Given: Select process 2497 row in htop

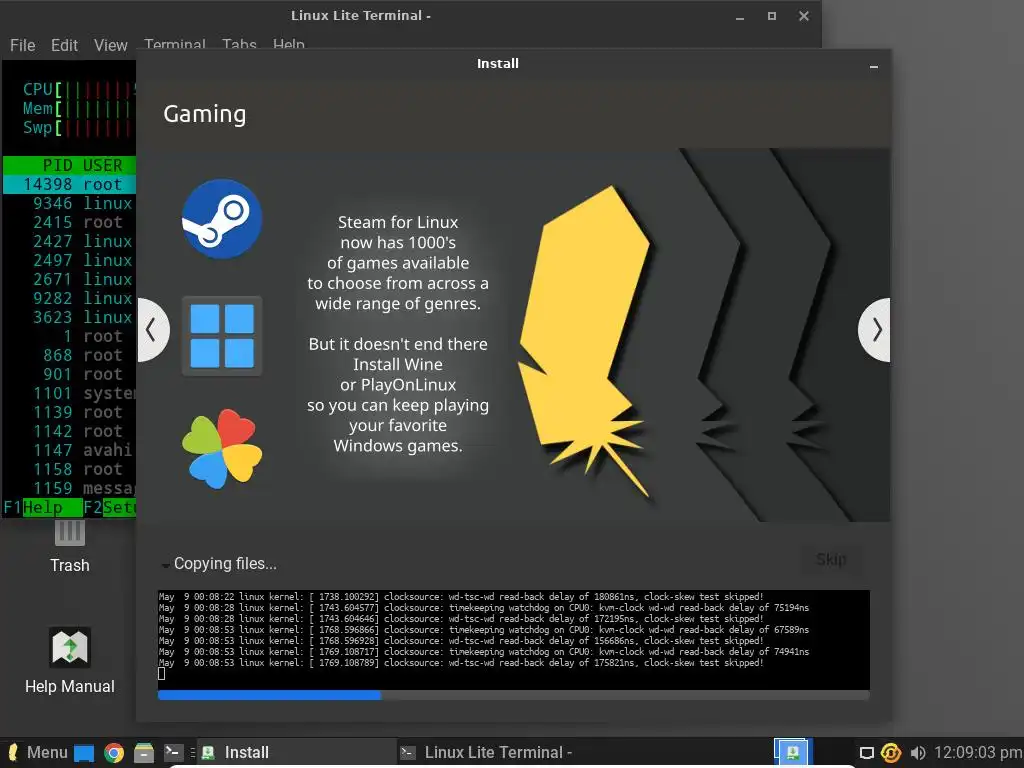Looking at the screenshot, I should pos(69,260).
